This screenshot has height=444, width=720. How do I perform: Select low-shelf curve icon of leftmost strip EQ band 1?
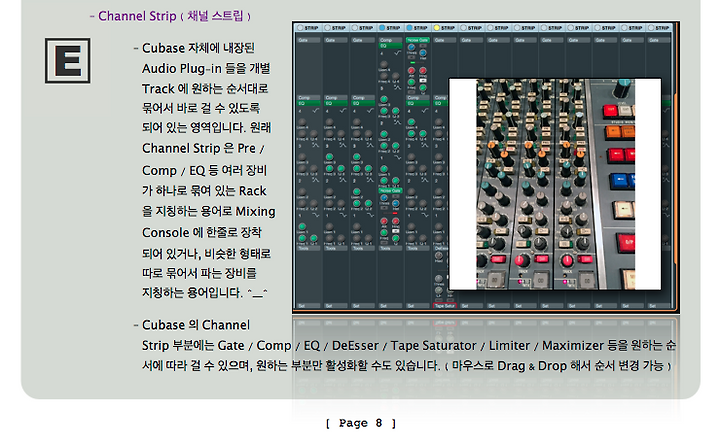(x=316, y=215)
